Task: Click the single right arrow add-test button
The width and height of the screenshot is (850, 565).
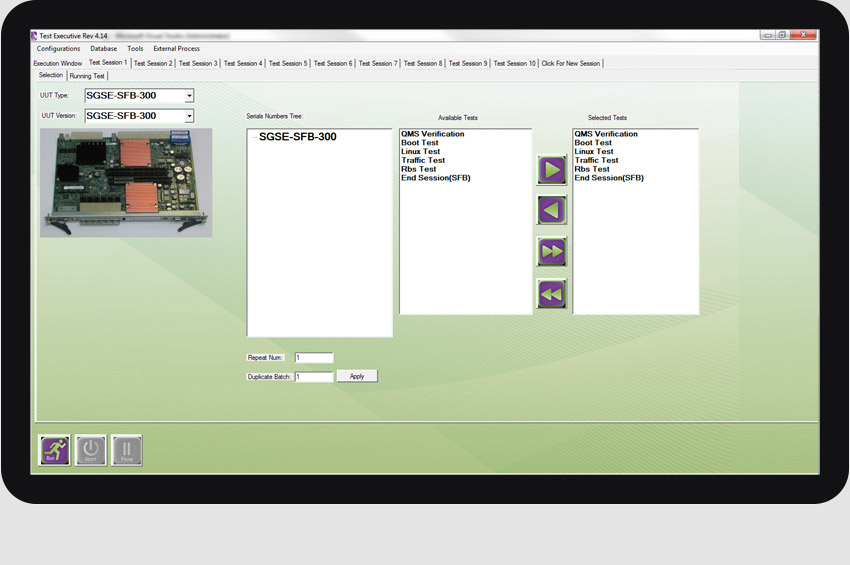Action: [x=552, y=170]
